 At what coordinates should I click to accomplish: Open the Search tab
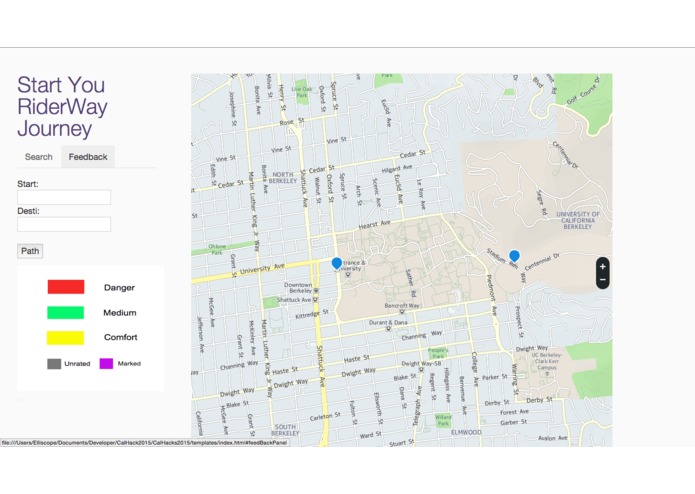click(39, 157)
